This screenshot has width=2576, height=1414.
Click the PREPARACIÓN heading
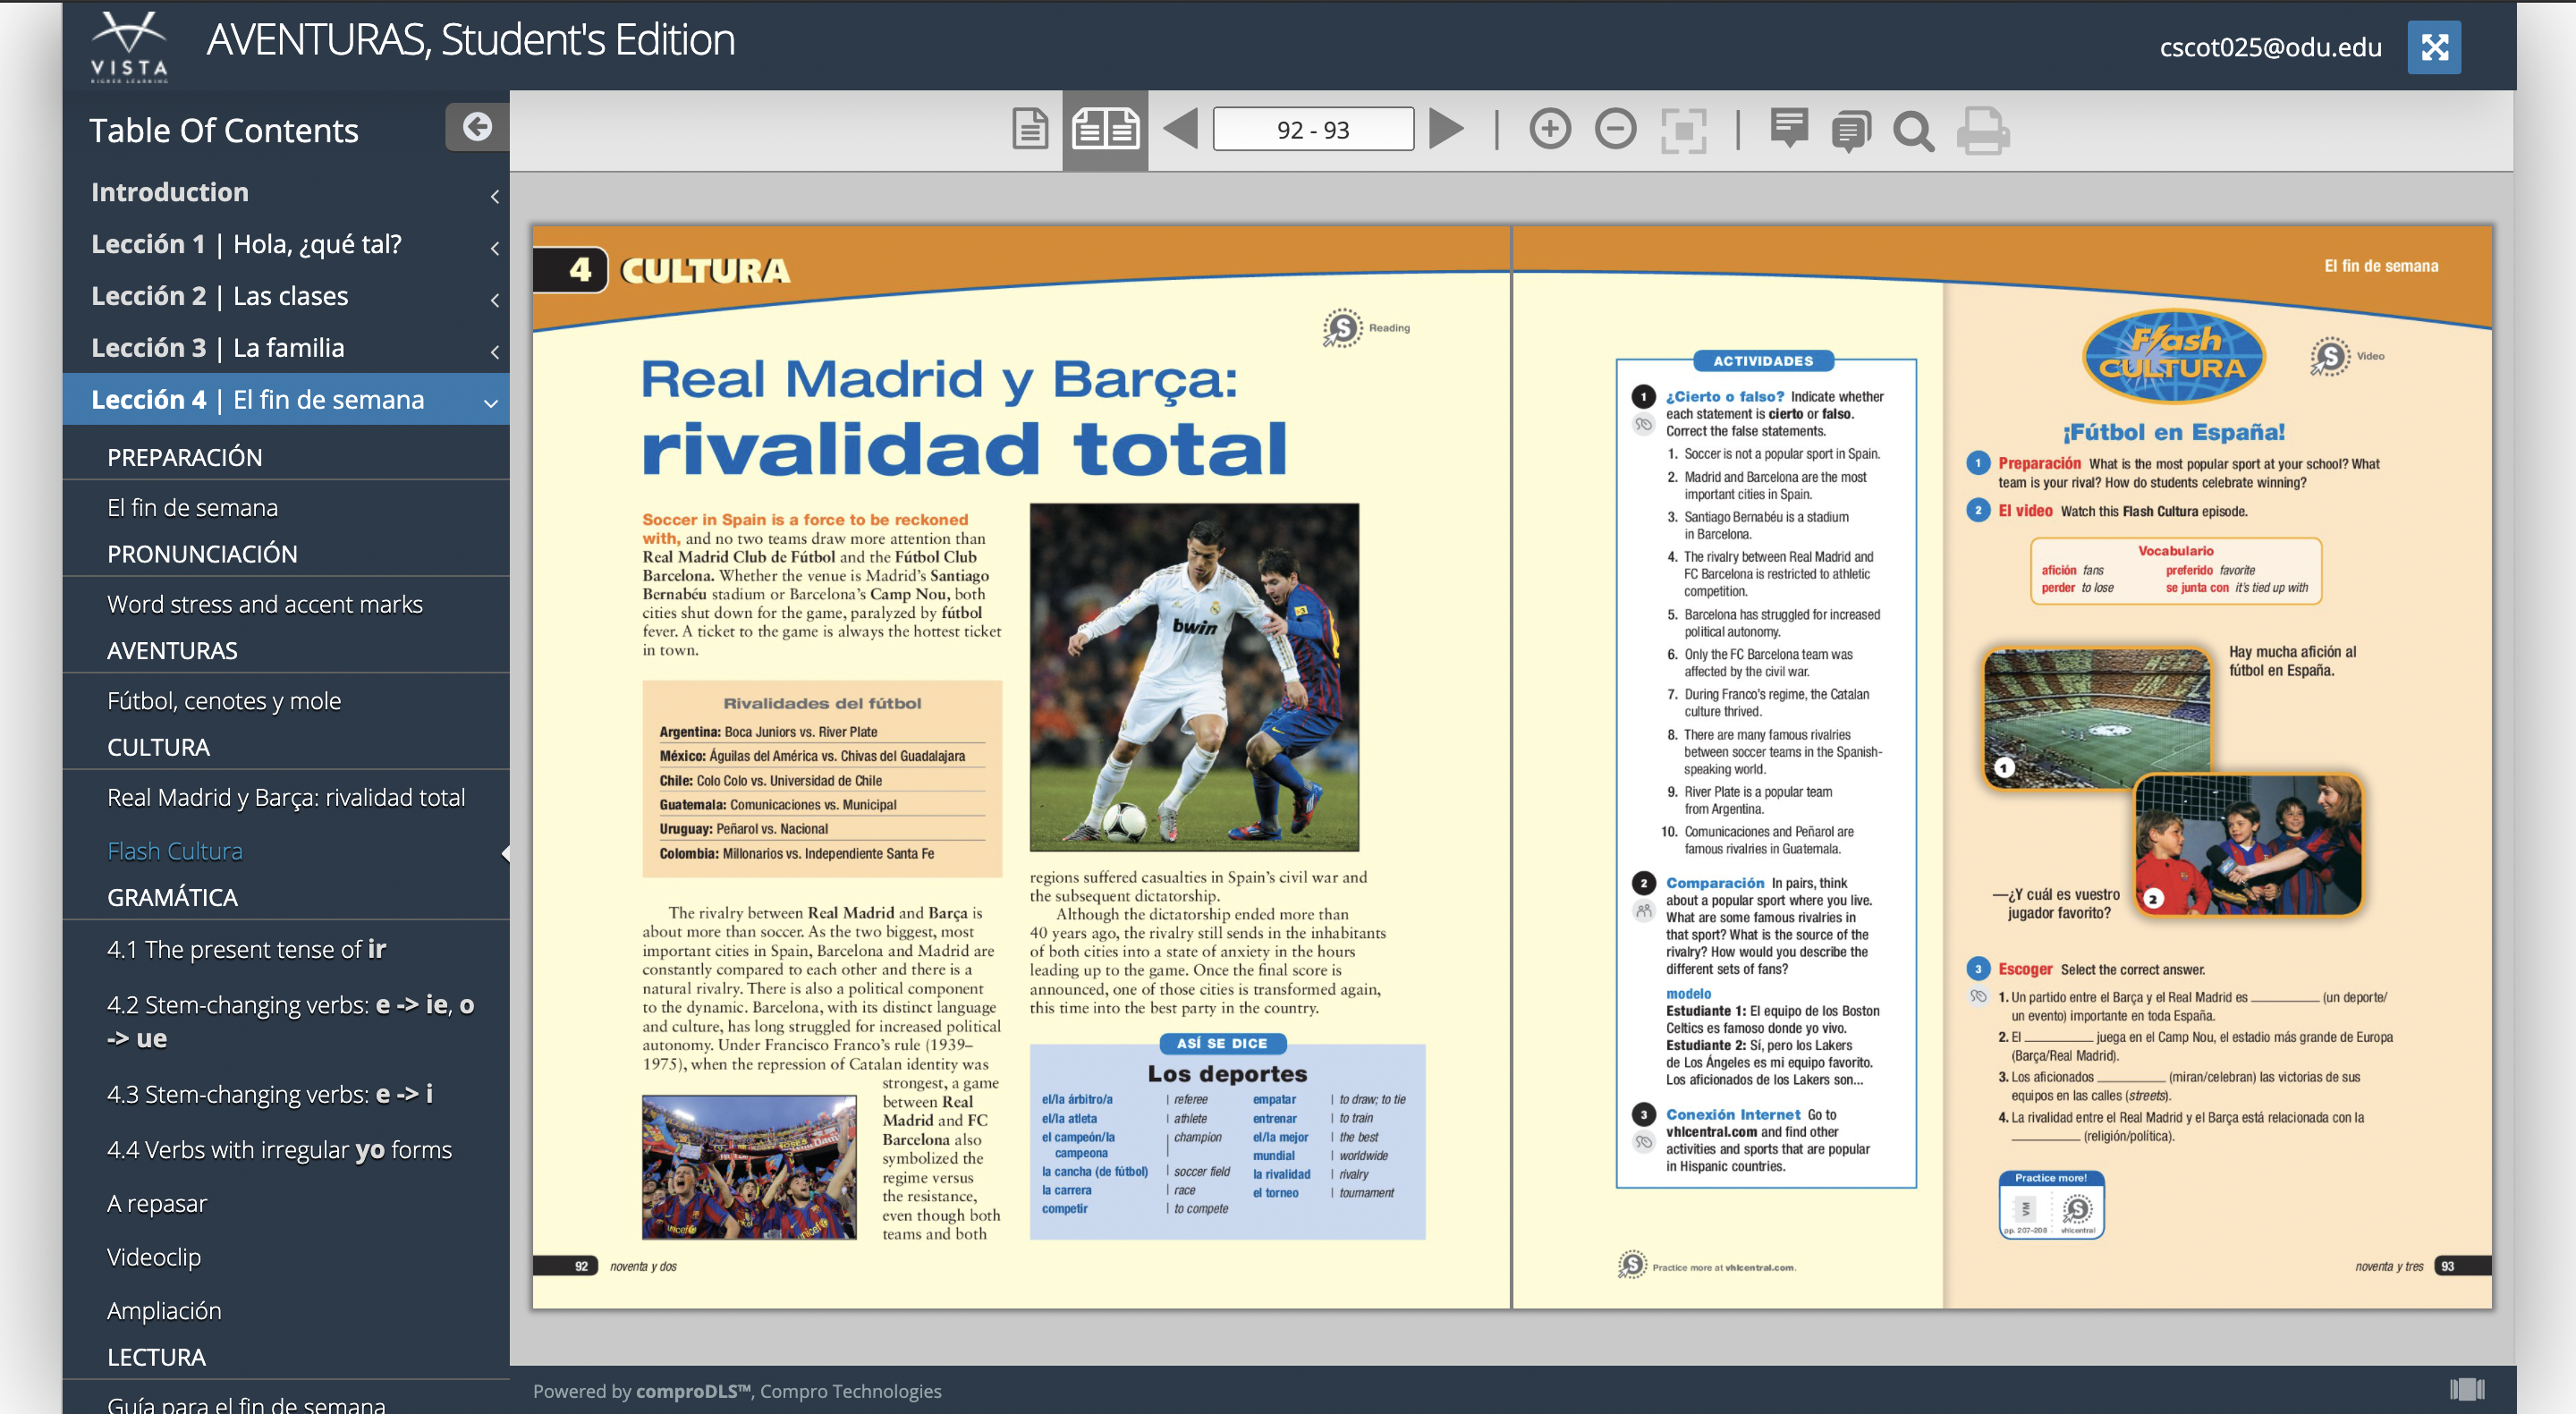(x=184, y=457)
